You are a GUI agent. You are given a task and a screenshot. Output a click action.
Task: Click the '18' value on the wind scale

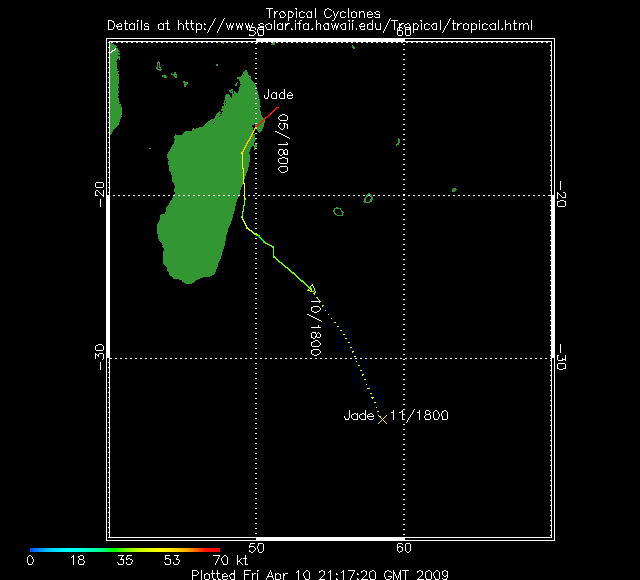tap(77, 560)
